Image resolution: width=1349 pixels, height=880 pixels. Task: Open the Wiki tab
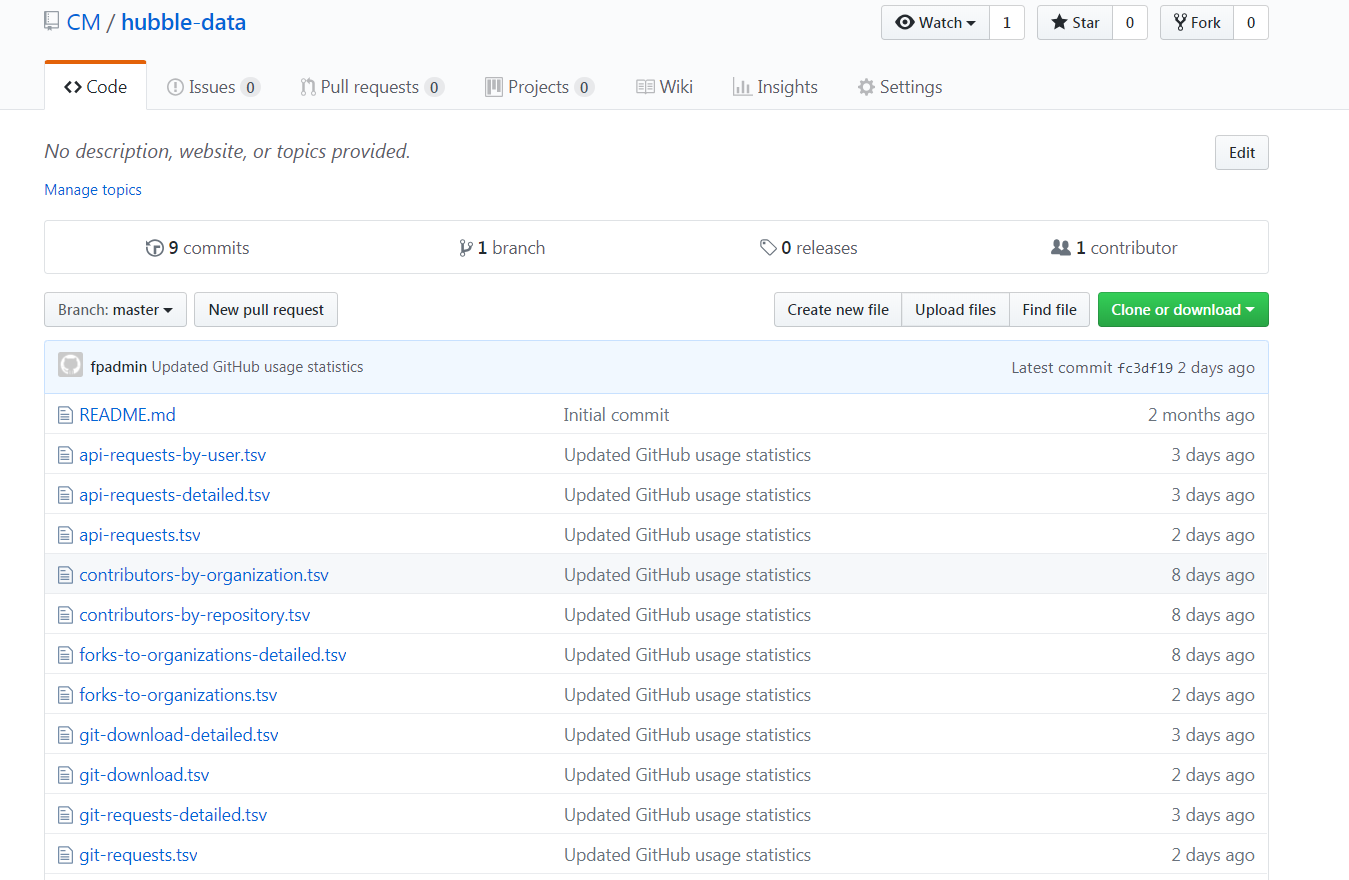(x=664, y=86)
